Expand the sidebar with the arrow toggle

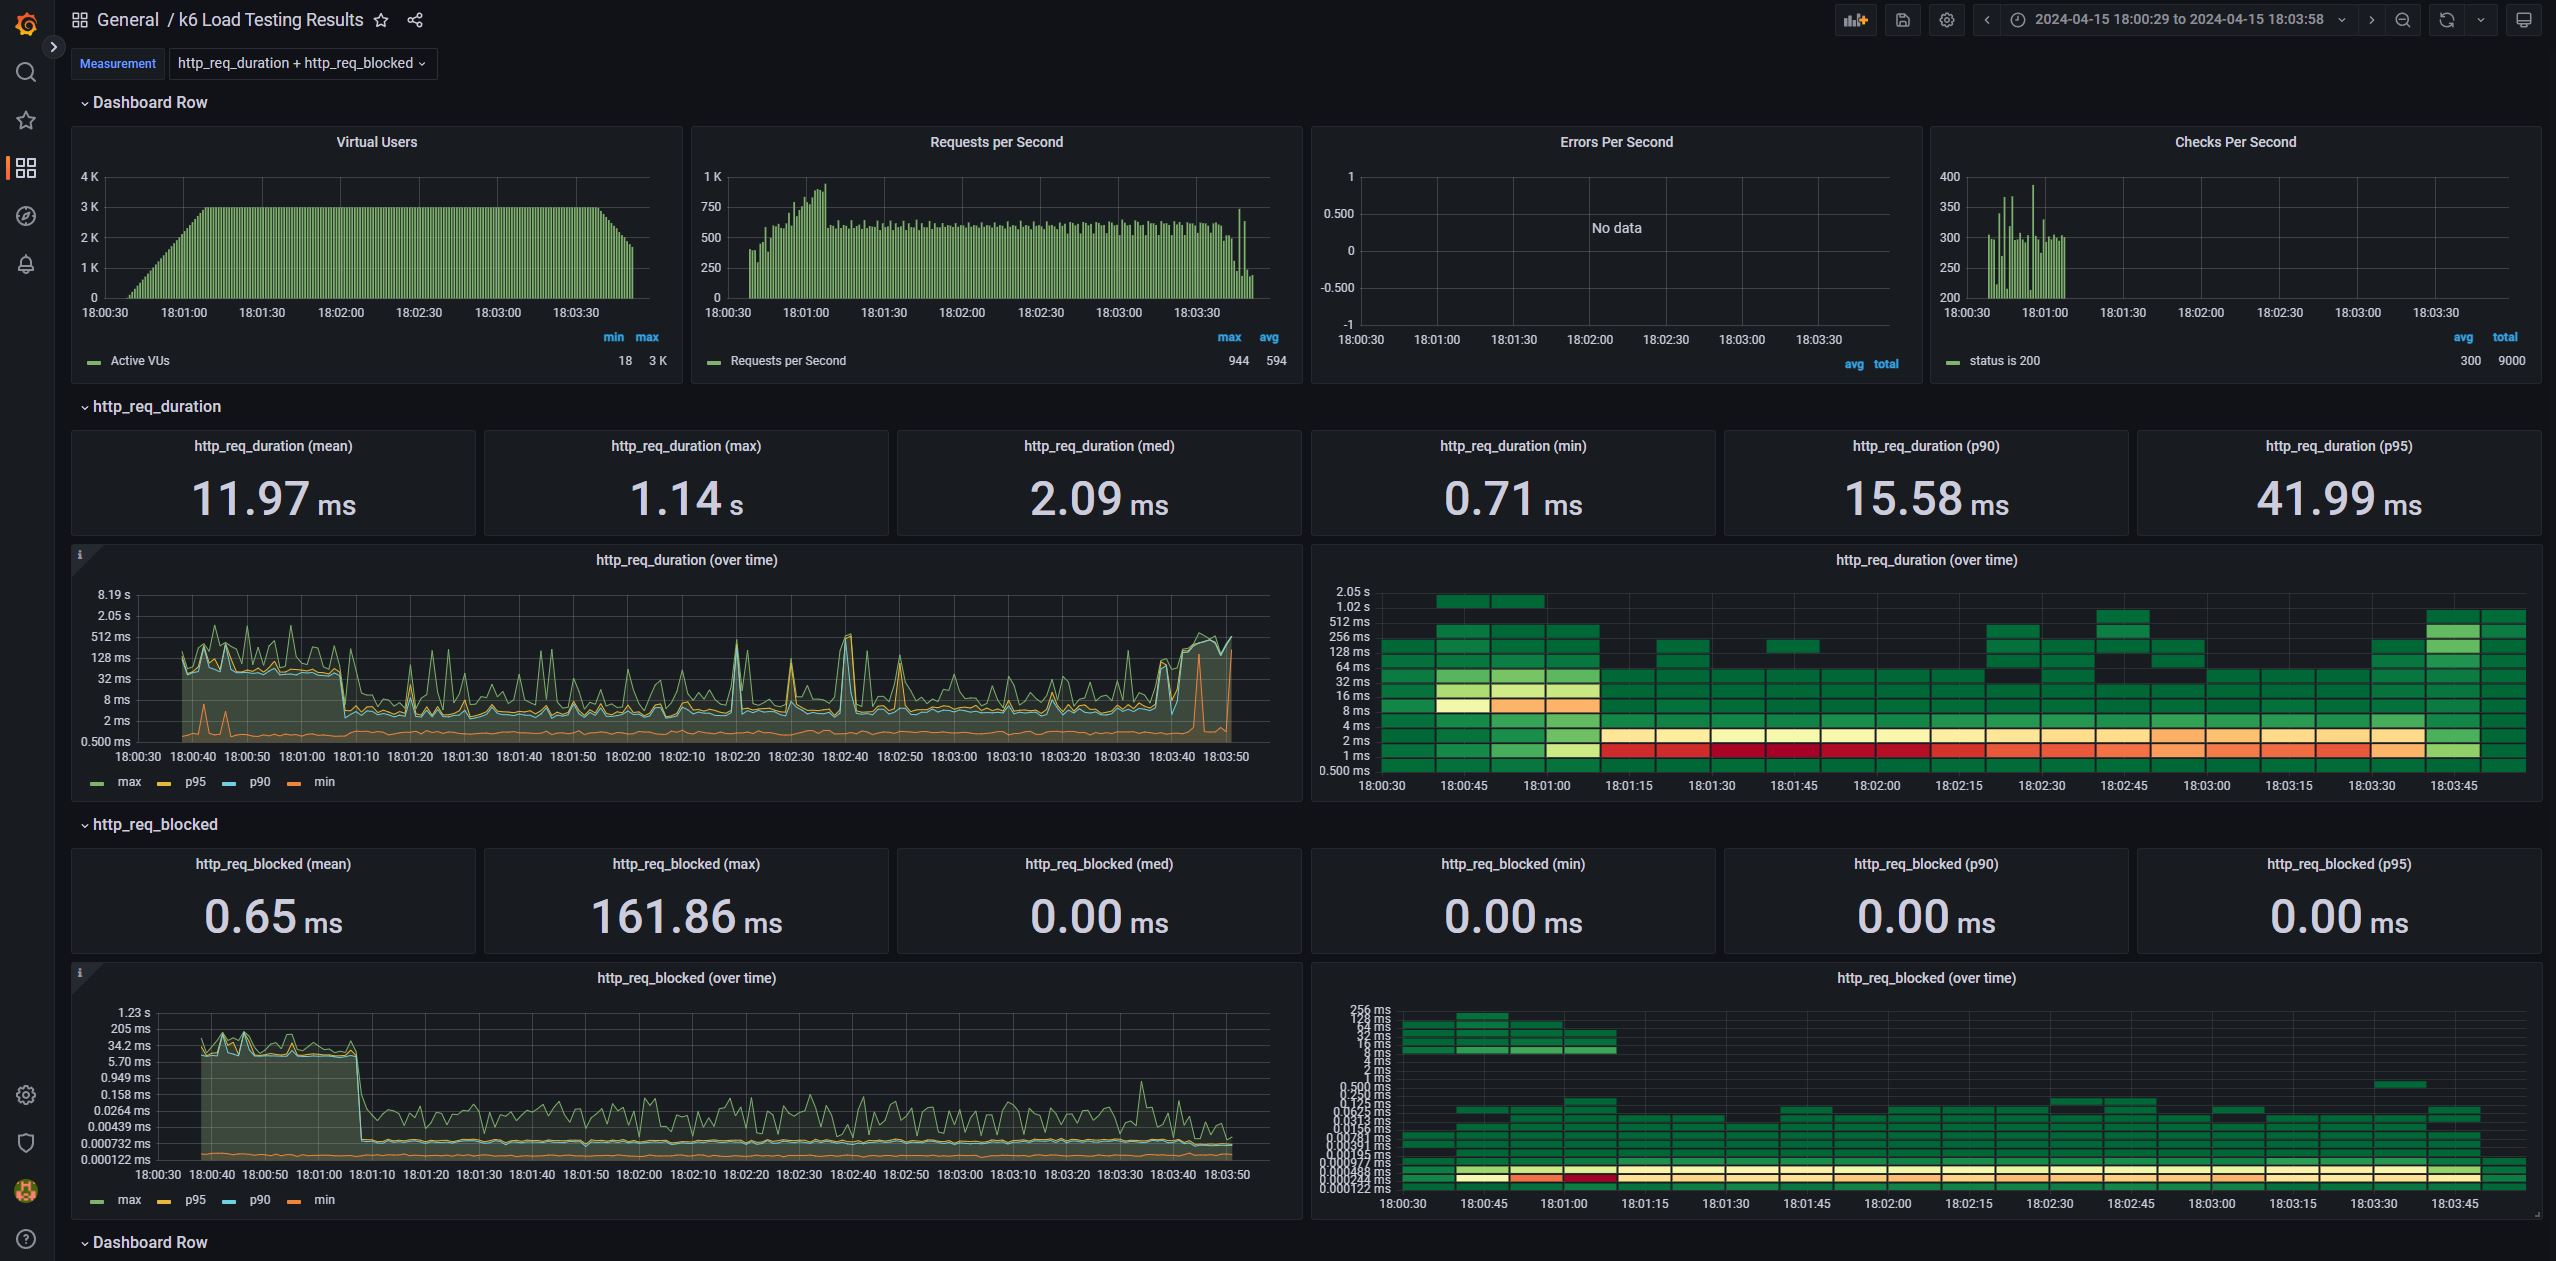coord(54,46)
